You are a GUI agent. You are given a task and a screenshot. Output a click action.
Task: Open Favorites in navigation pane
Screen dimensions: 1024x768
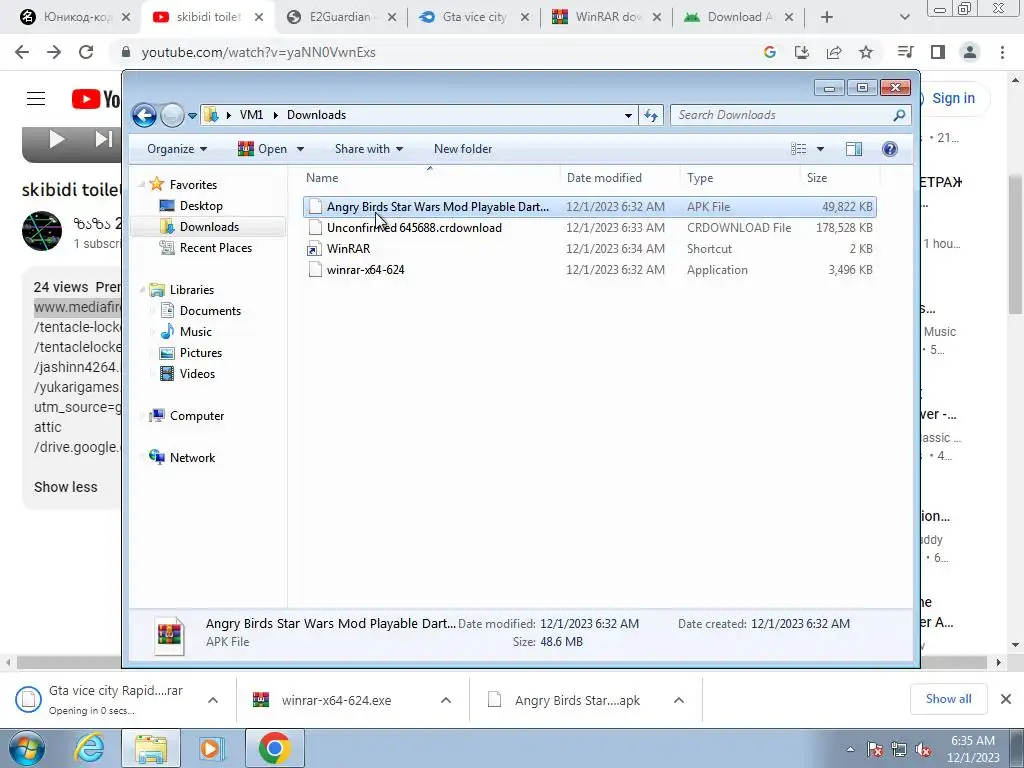tap(193, 185)
